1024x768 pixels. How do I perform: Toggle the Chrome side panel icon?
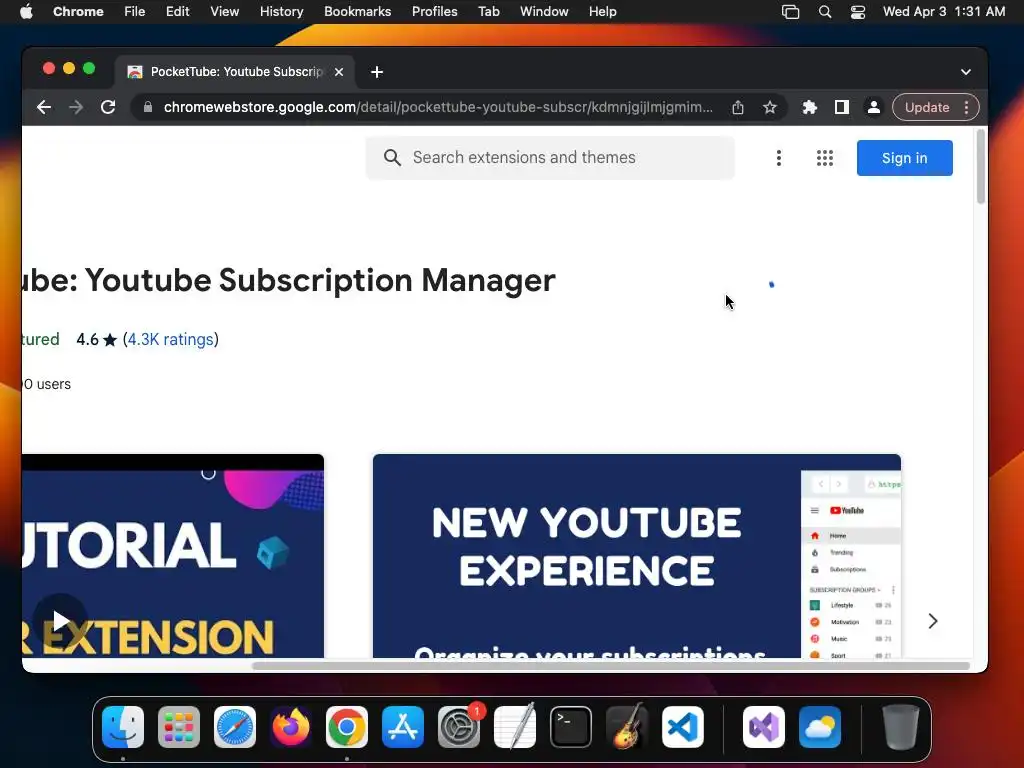point(842,107)
